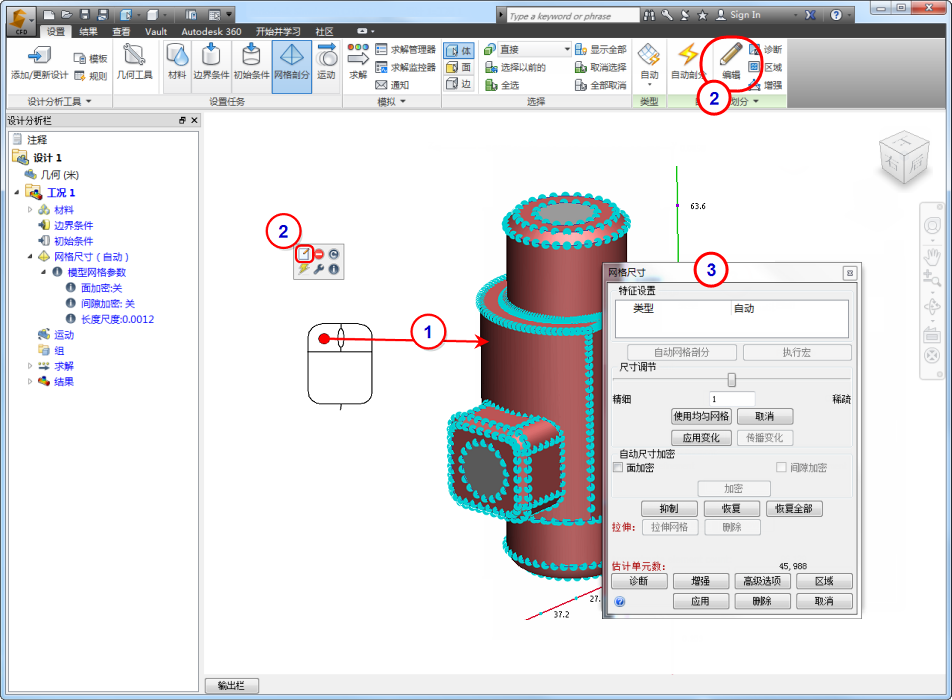The height and width of the screenshot is (700, 952).
Task: Click the 高级选项 button
Action: [763, 582]
